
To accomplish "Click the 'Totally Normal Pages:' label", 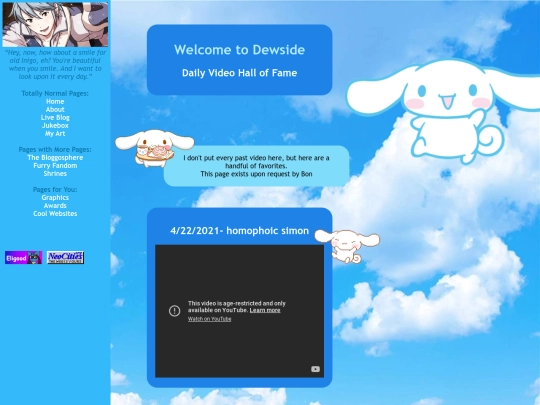I will click(55, 93).
